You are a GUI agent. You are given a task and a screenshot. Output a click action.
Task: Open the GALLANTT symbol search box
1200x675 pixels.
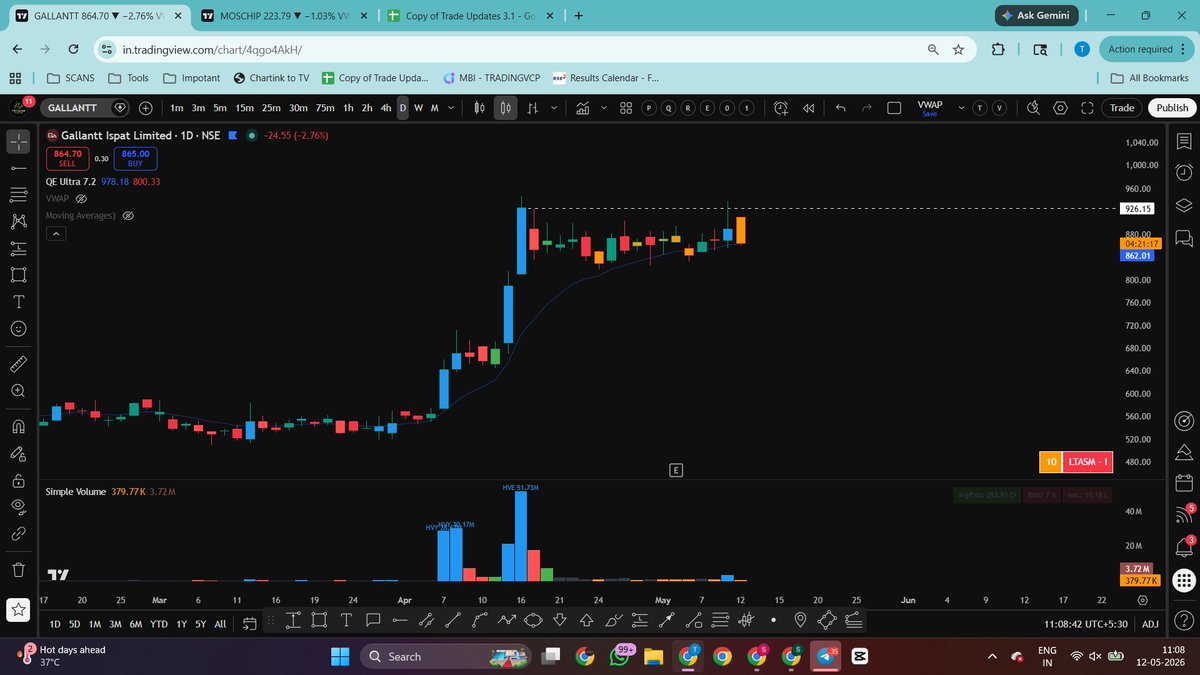coord(85,108)
